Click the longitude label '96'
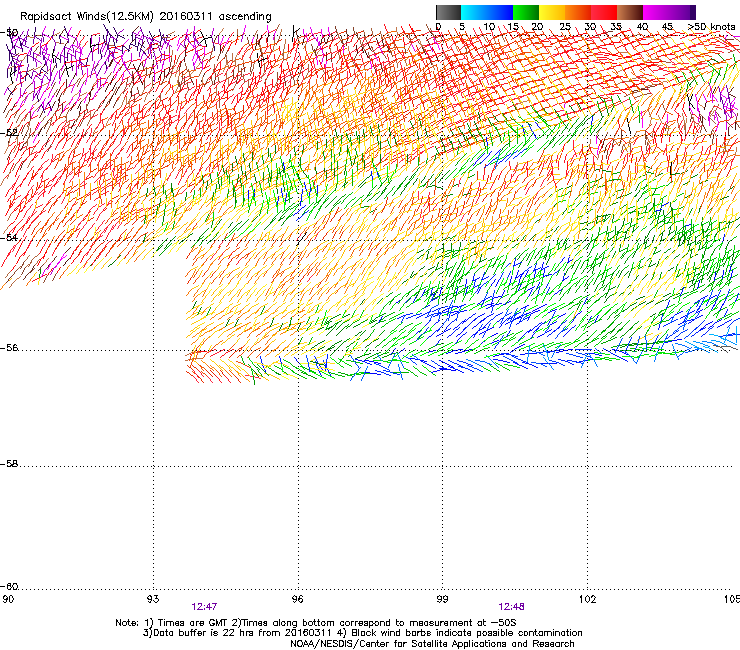 click(x=297, y=599)
